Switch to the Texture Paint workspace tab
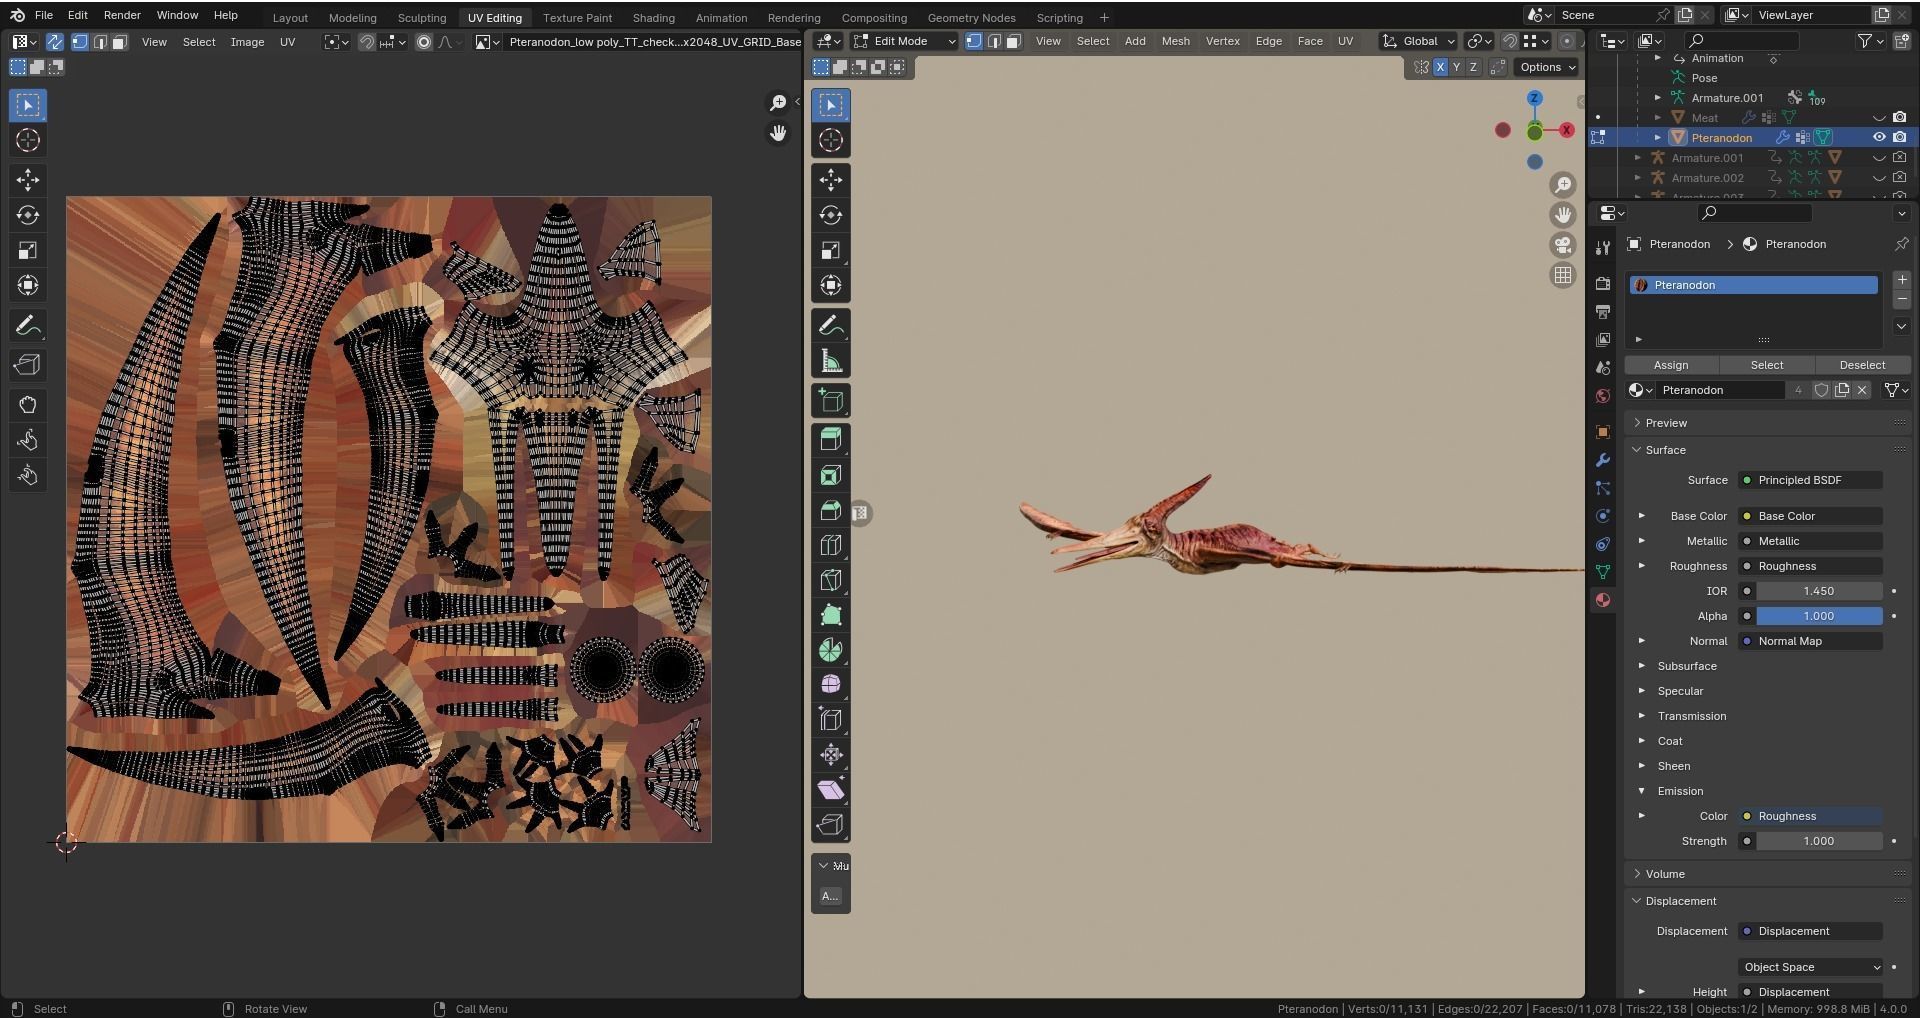This screenshot has width=1920, height=1018. (577, 18)
